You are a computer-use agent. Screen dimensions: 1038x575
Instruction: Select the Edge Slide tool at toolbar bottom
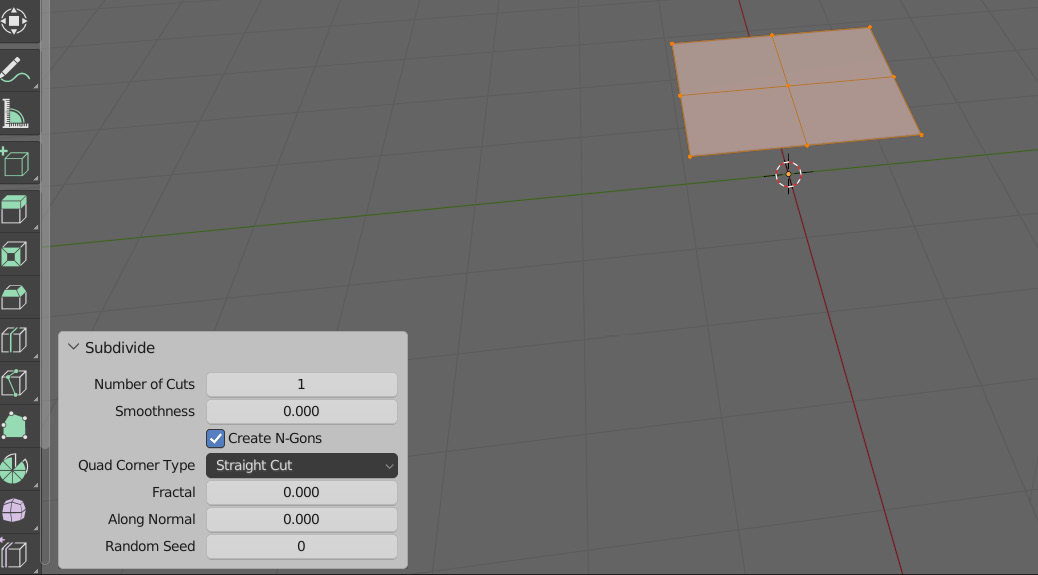14,554
